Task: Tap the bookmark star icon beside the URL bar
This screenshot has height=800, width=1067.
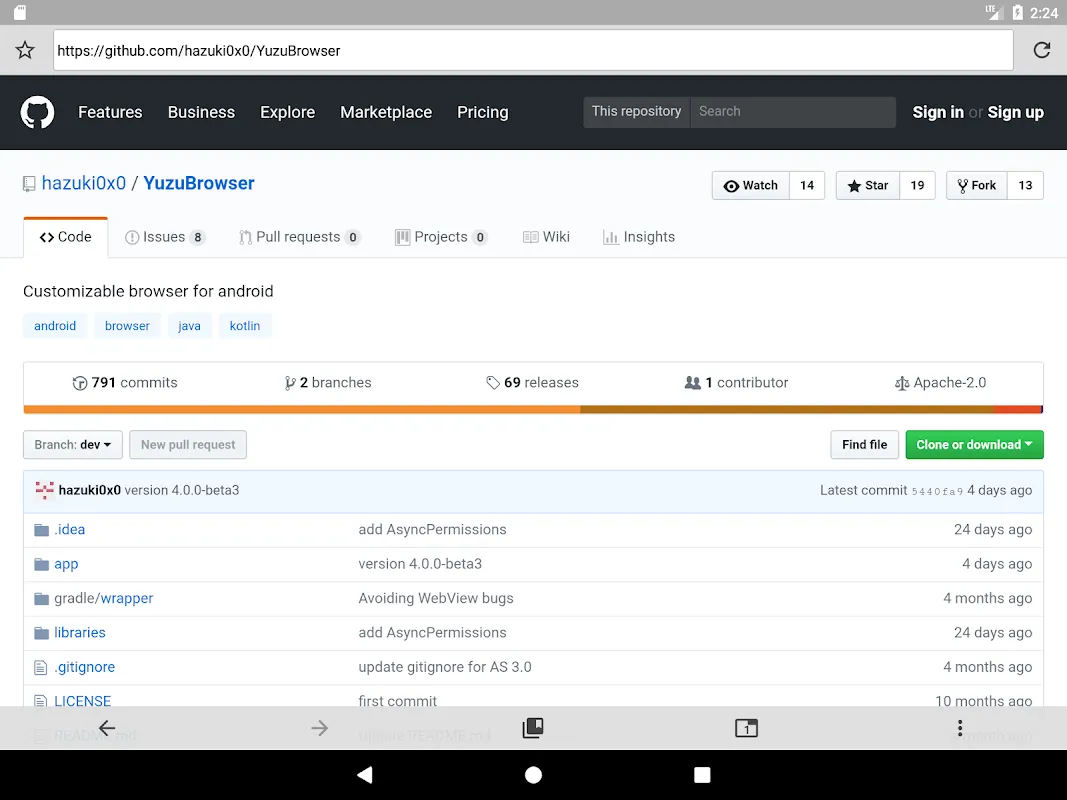Action: [x=25, y=50]
